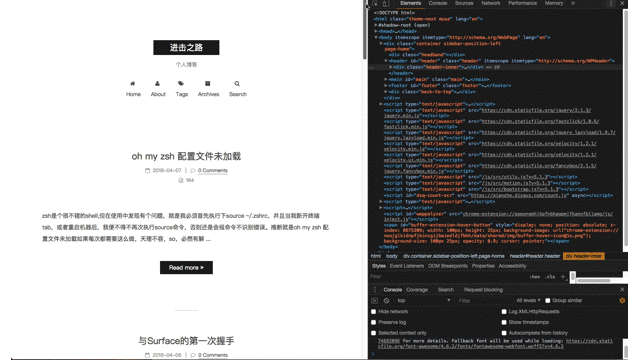Open the Sources tab
This screenshot has height=360, width=640.
tap(464, 3)
